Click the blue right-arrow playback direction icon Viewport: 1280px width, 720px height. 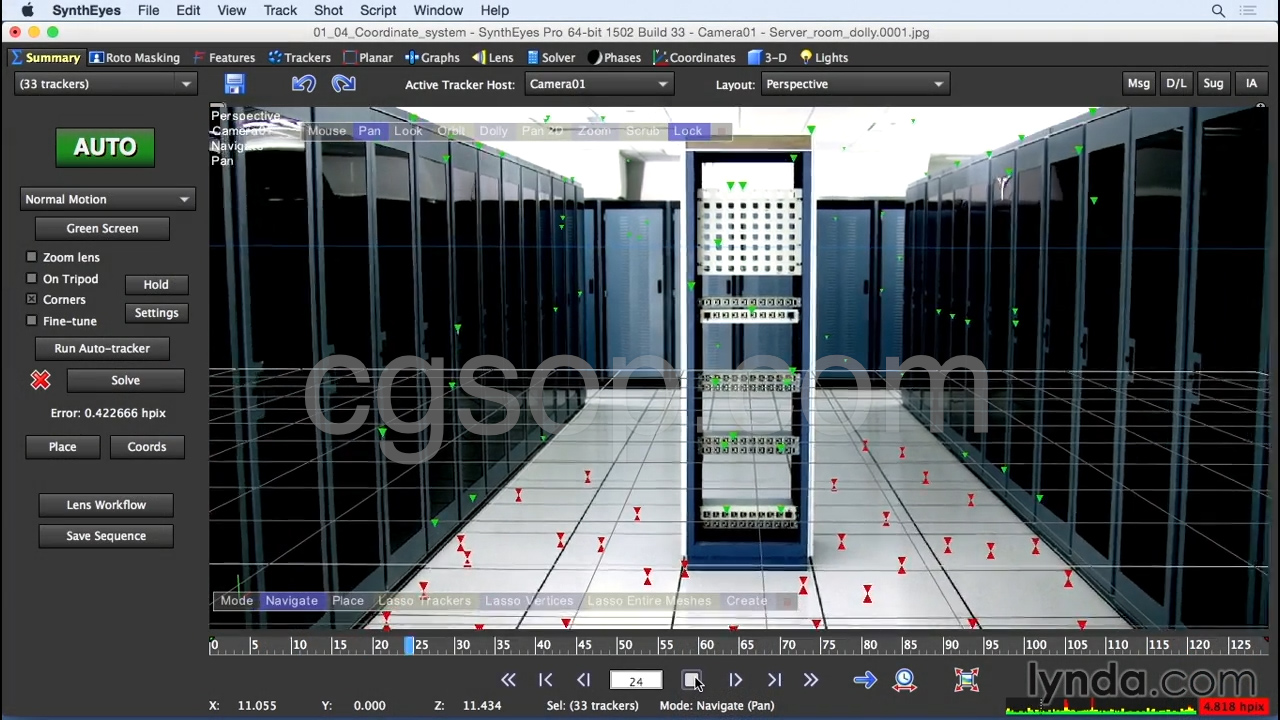(865, 680)
